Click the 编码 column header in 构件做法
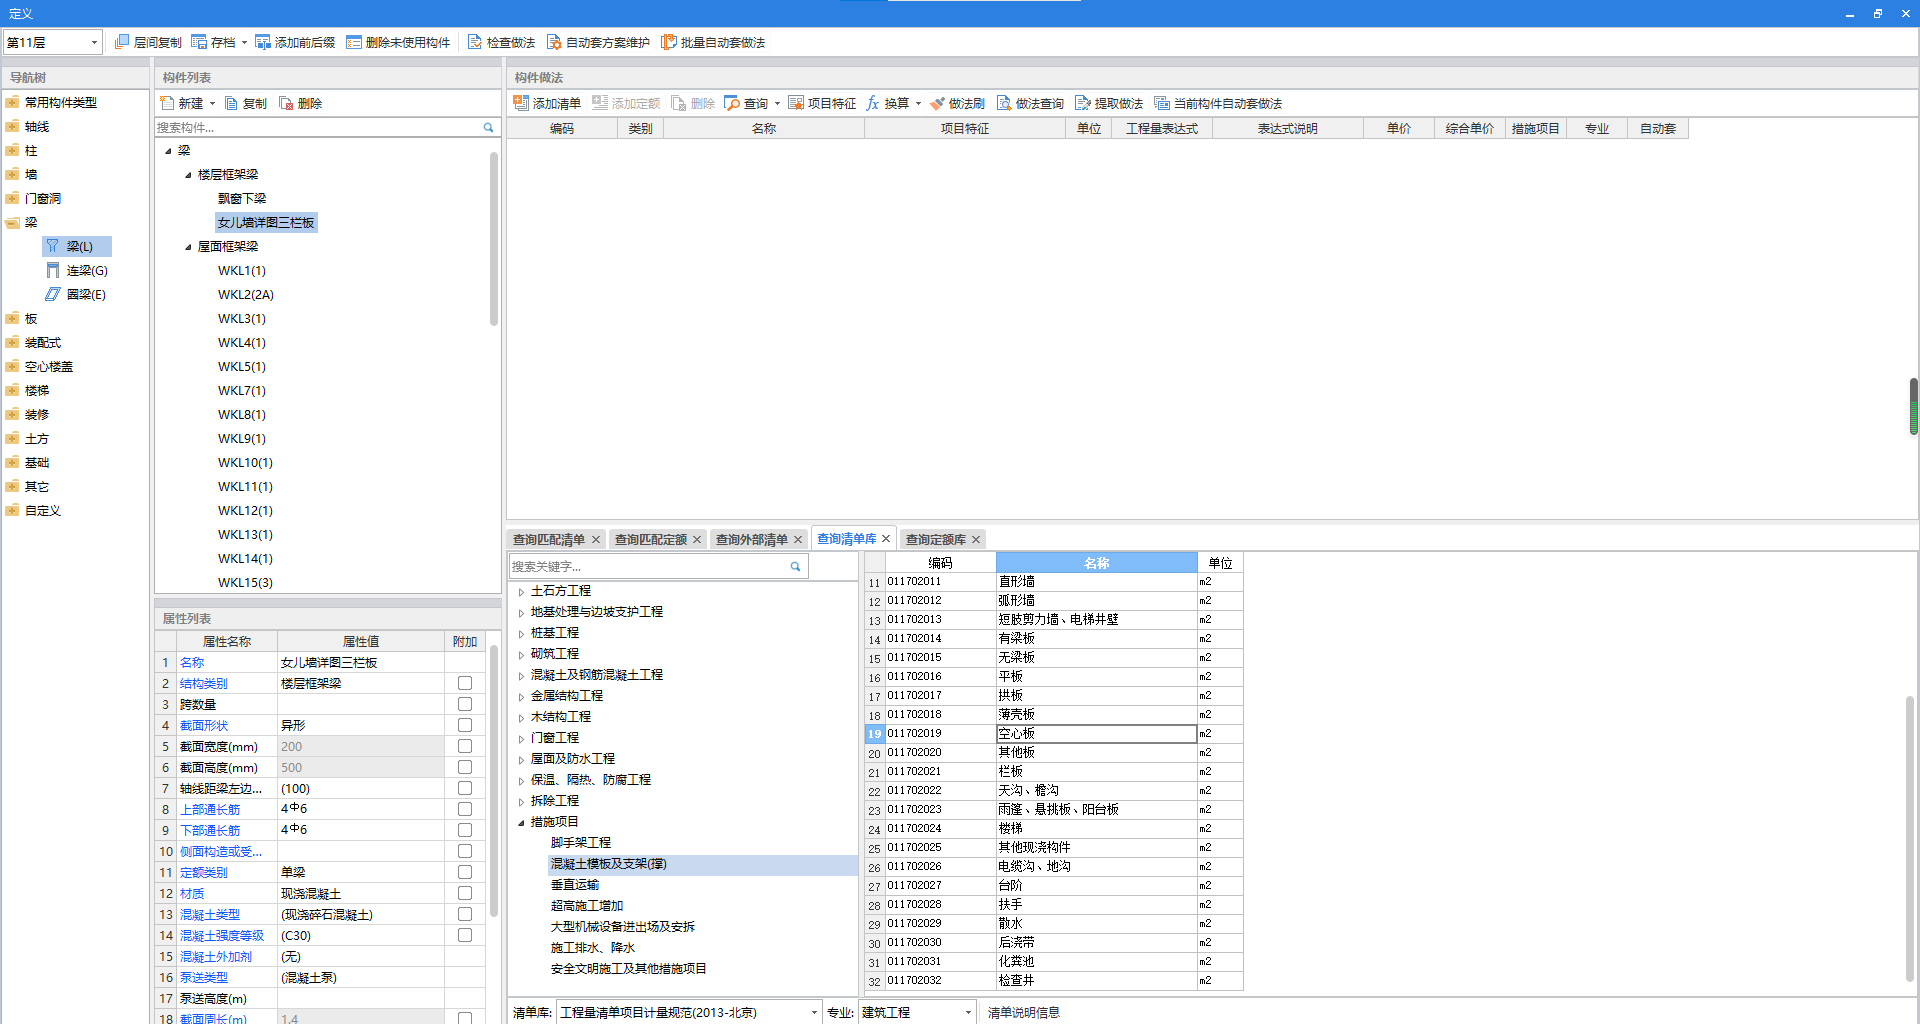1920x1024 pixels. coord(561,128)
